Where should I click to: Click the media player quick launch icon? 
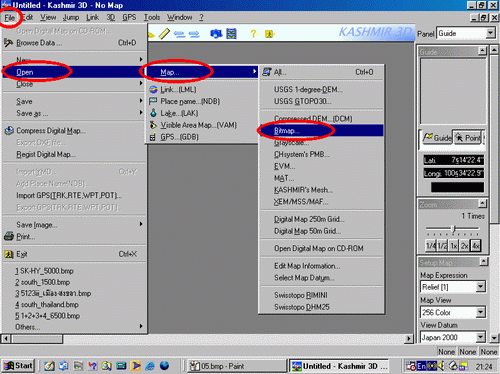136,366
